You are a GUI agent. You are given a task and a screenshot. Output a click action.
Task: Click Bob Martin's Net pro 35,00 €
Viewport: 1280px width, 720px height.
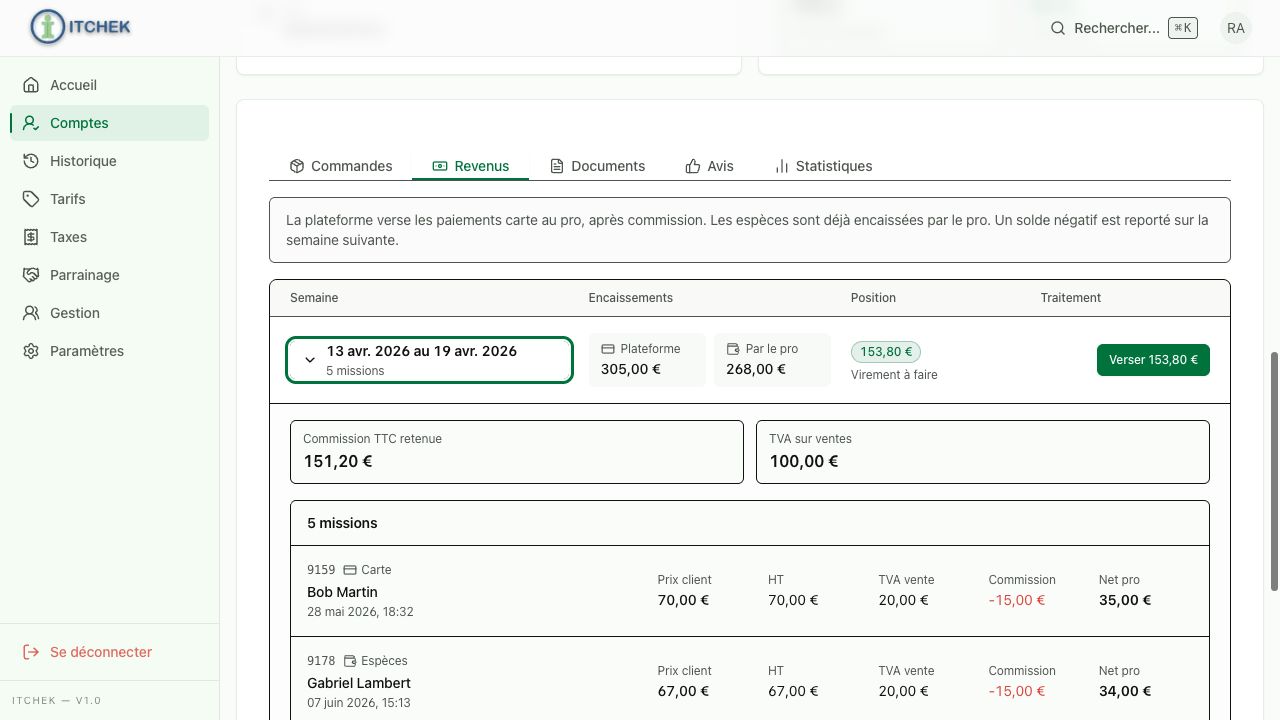1125,600
